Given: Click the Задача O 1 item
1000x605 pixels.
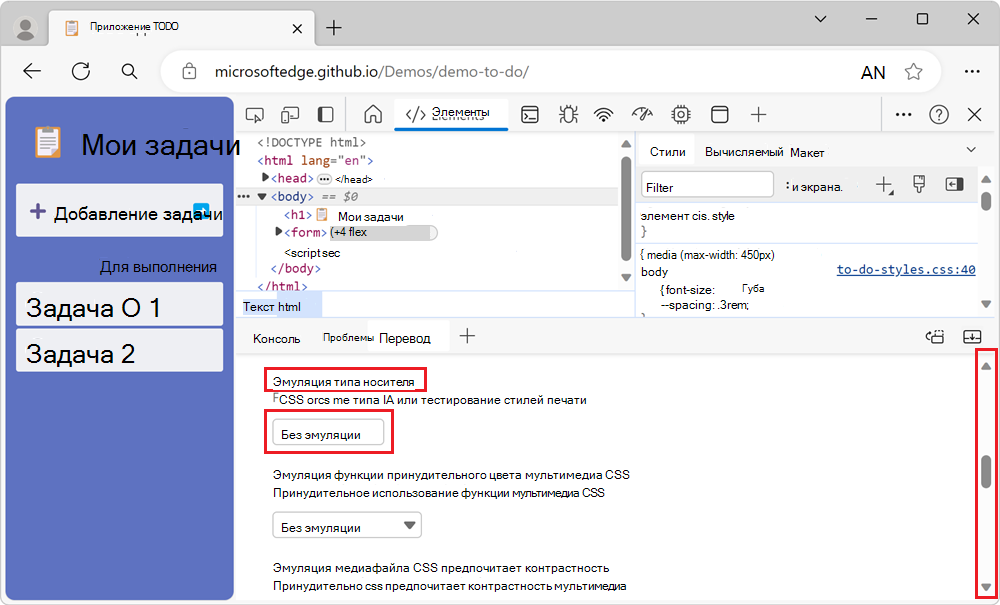Looking at the screenshot, I should click(120, 305).
